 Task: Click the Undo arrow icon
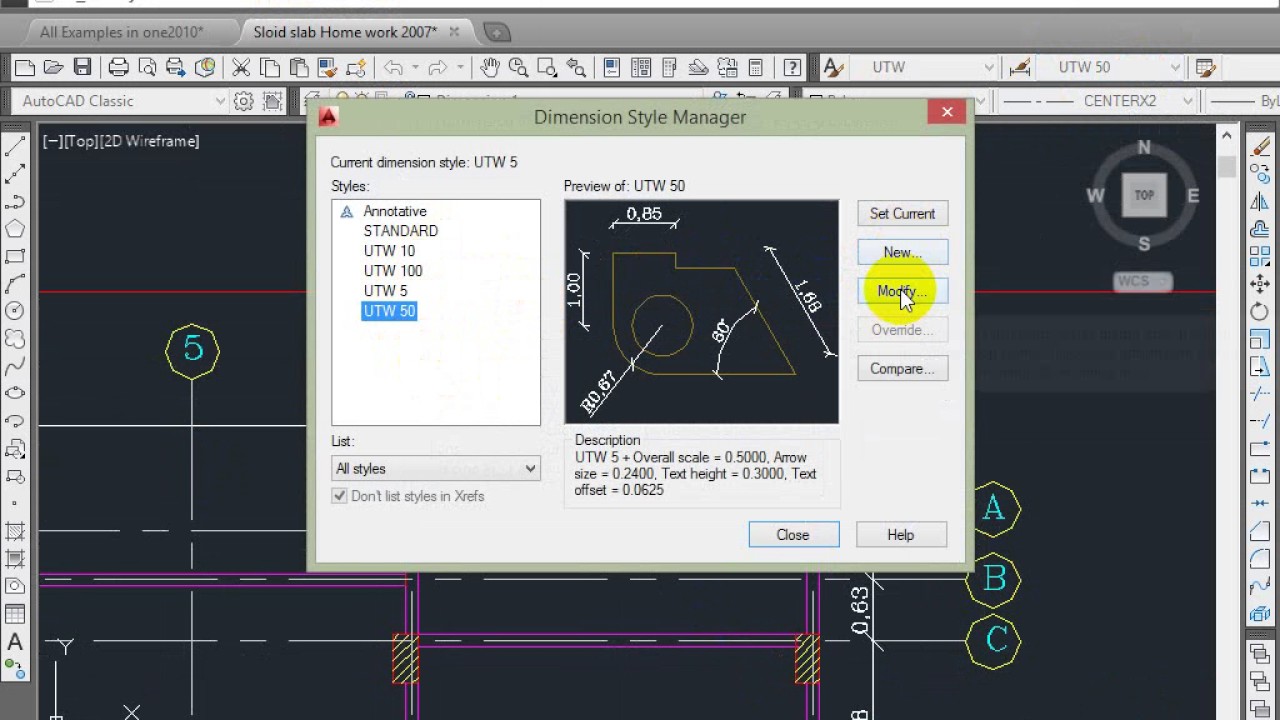(x=393, y=68)
